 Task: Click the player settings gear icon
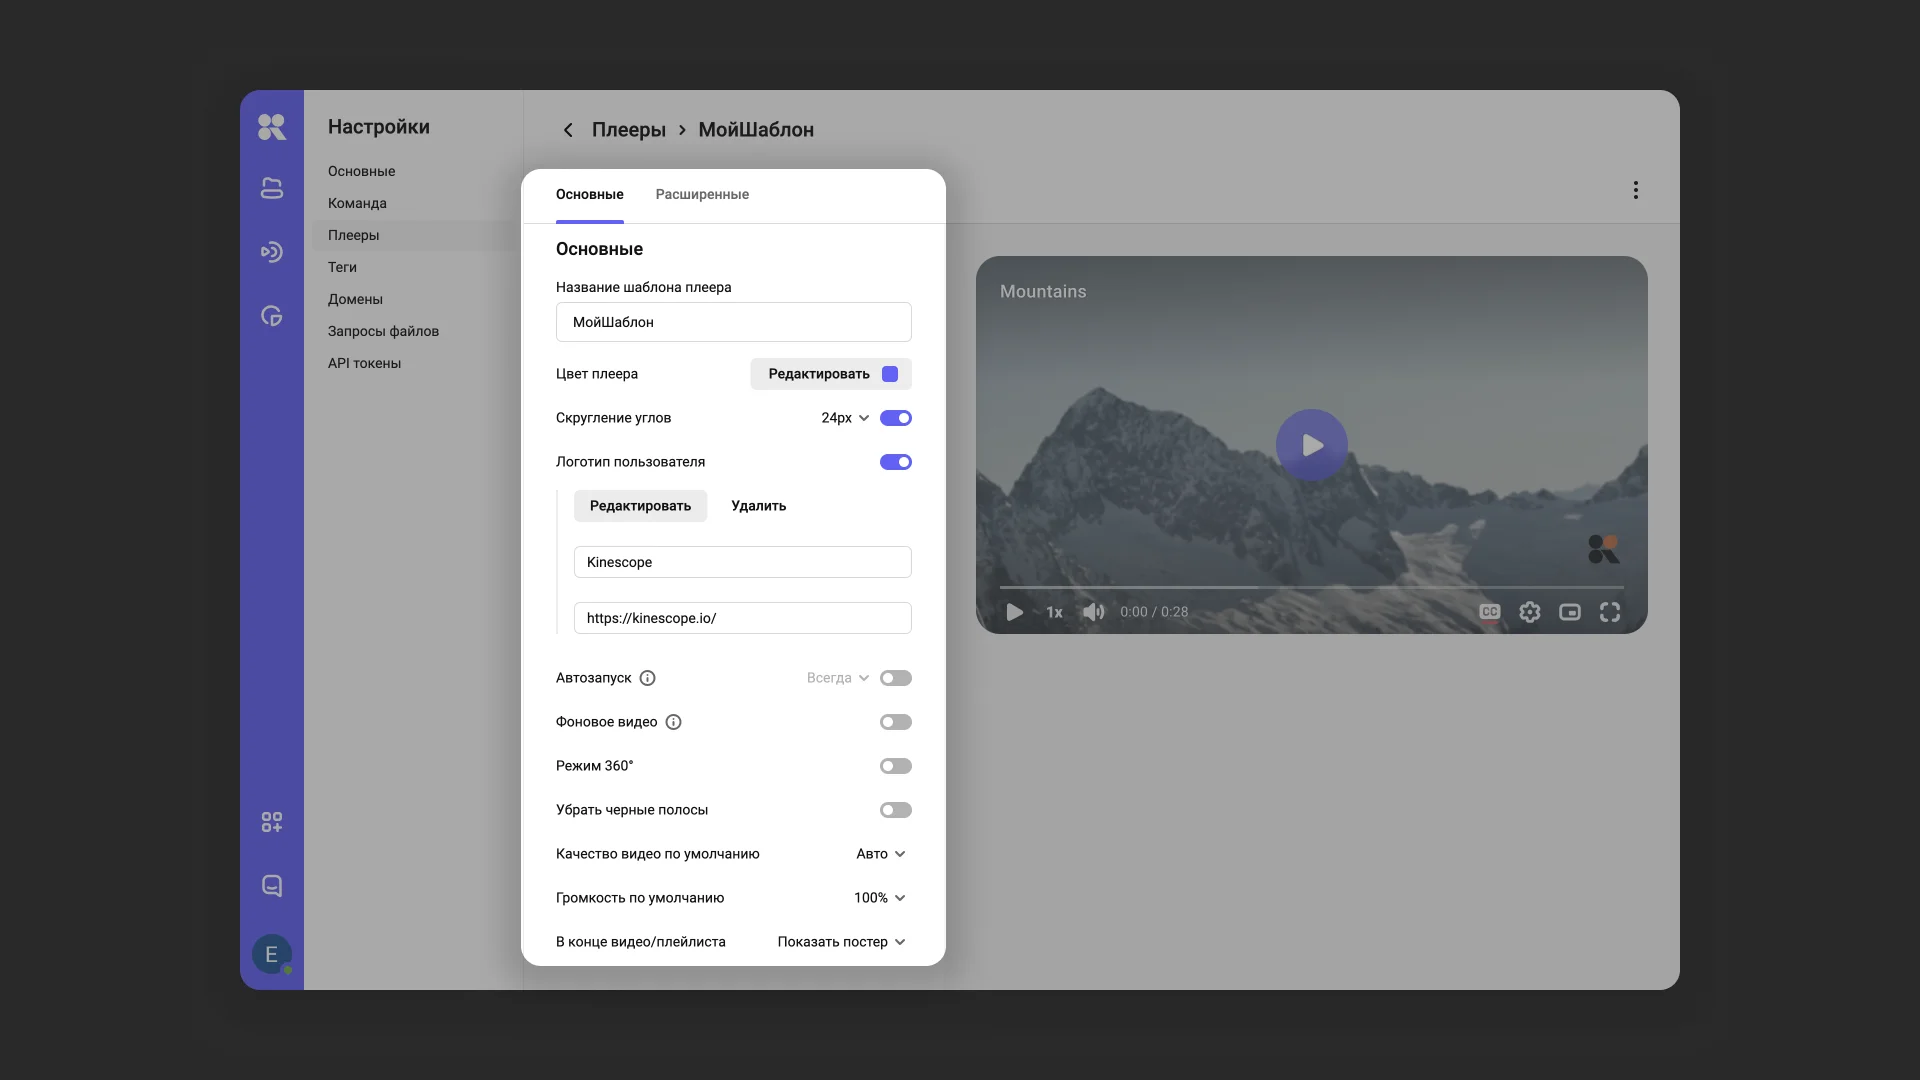(1529, 612)
